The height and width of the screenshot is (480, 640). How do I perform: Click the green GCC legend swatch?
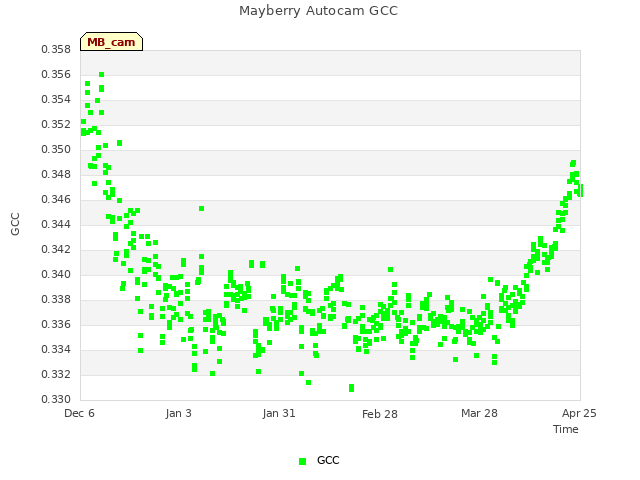(x=302, y=461)
